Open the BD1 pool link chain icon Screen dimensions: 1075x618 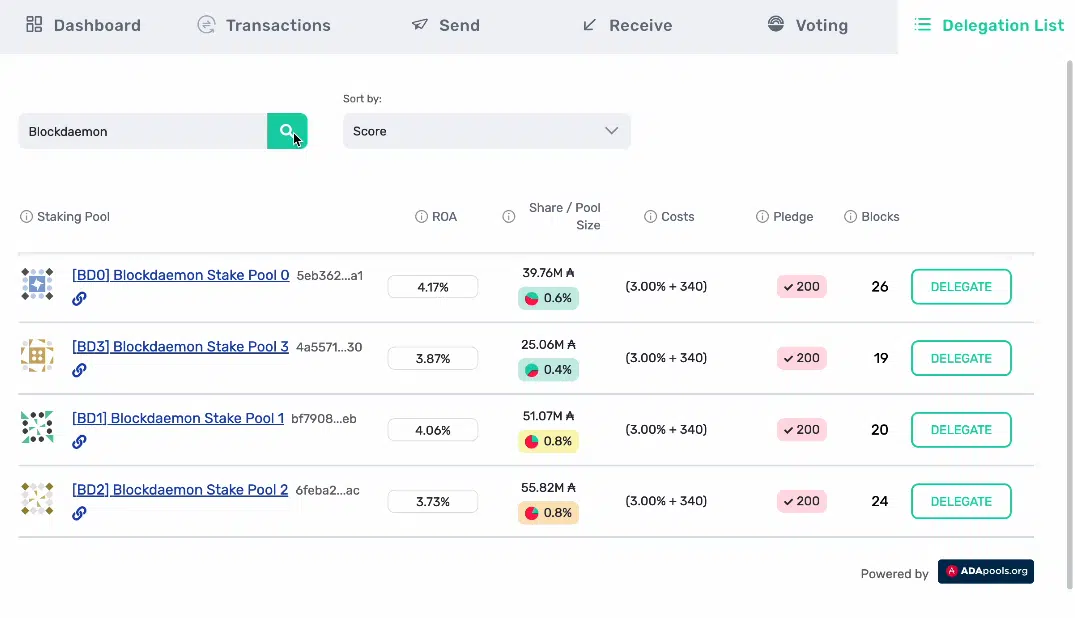80,442
